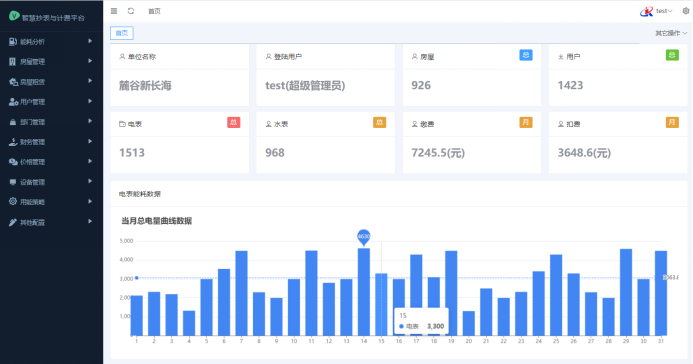Open the settings gear in top right
The image size is (693, 364).
pos(685,11)
